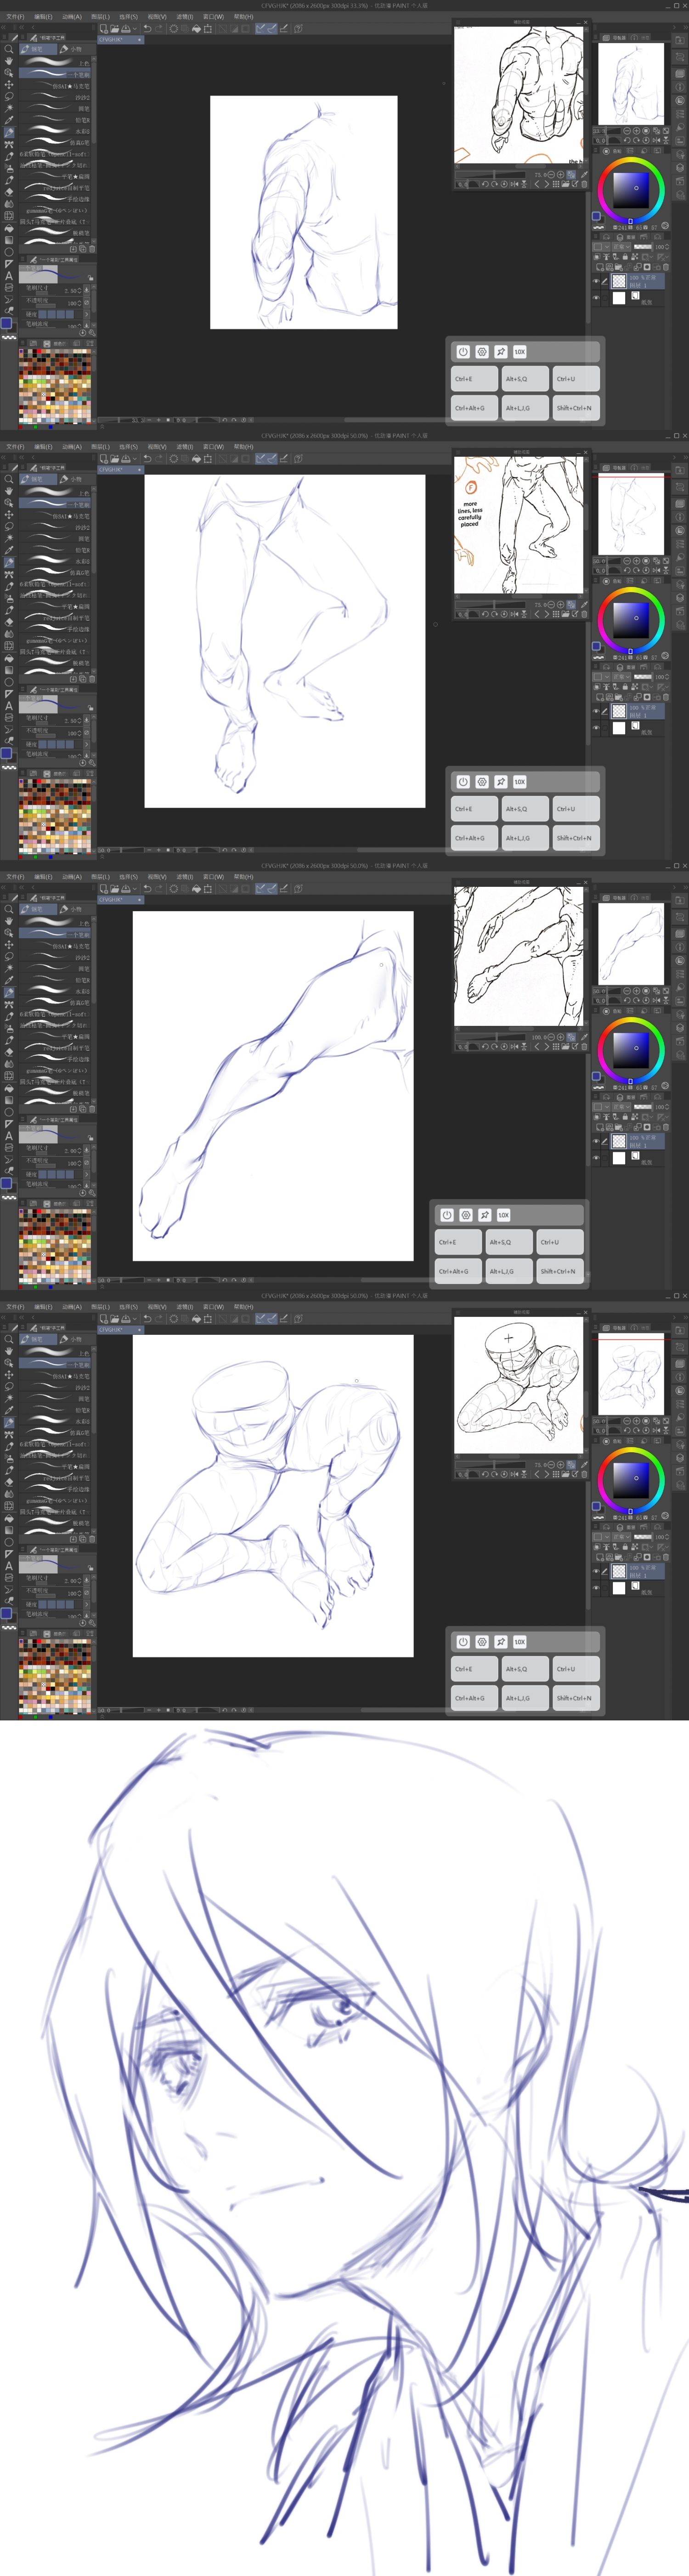Select the Zoom magnifier tool in arm-sketch window
This screenshot has width=689, height=2576.
coord(9,49)
